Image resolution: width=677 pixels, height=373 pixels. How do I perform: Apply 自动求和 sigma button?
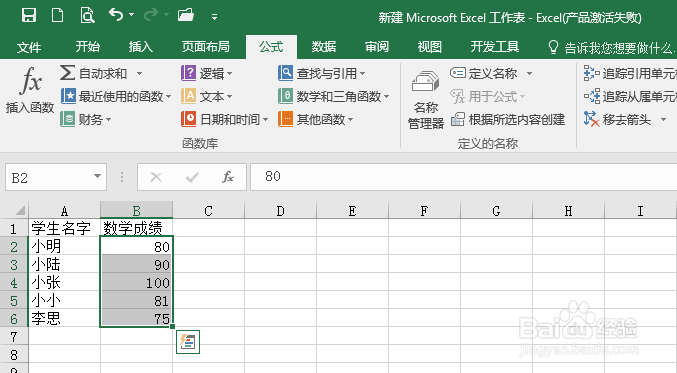click(x=93, y=73)
